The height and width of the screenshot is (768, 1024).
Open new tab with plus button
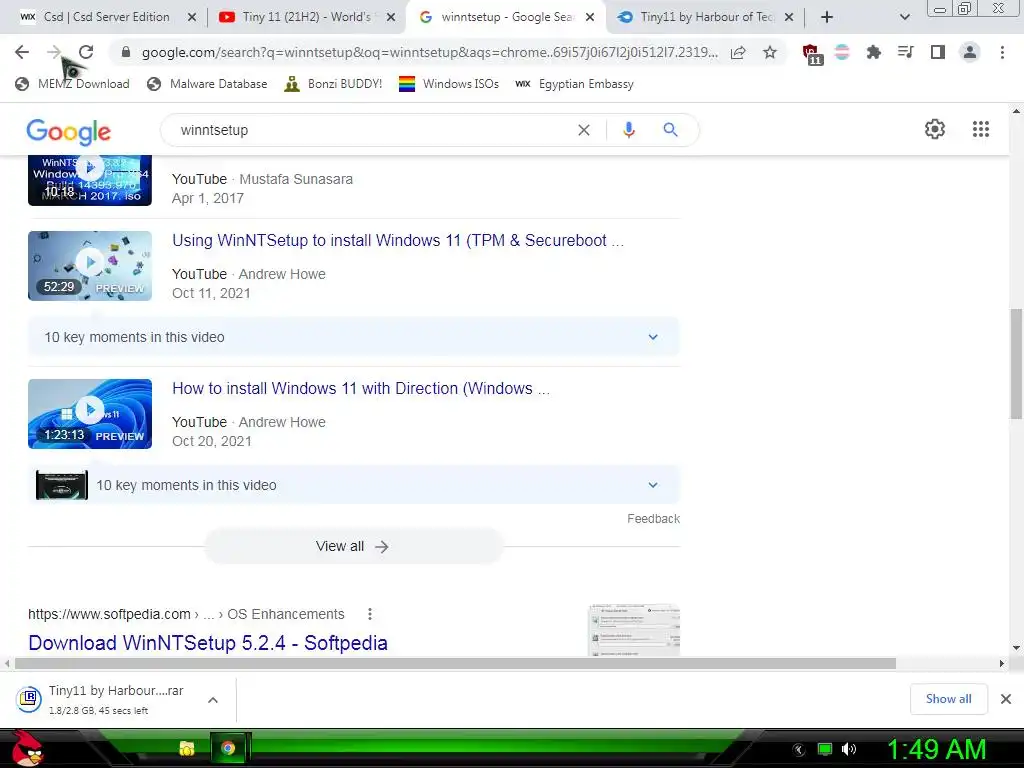(x=827, y=17)
